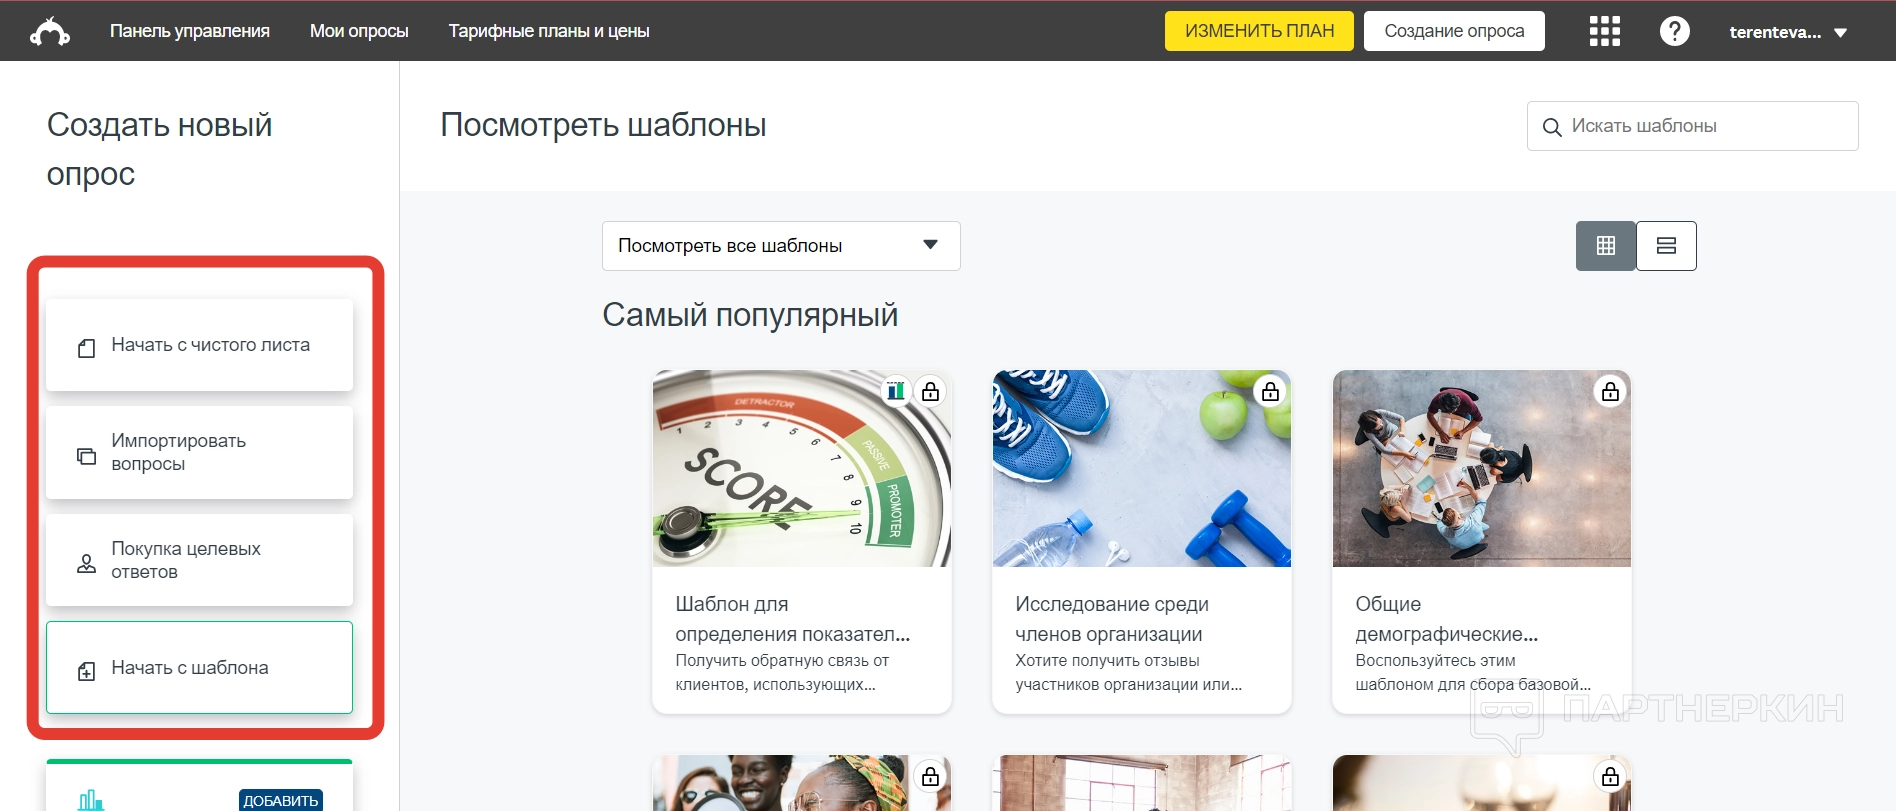
Task: Click the blank page icon for Начать с чистого листа
Action: coord(87,348)
